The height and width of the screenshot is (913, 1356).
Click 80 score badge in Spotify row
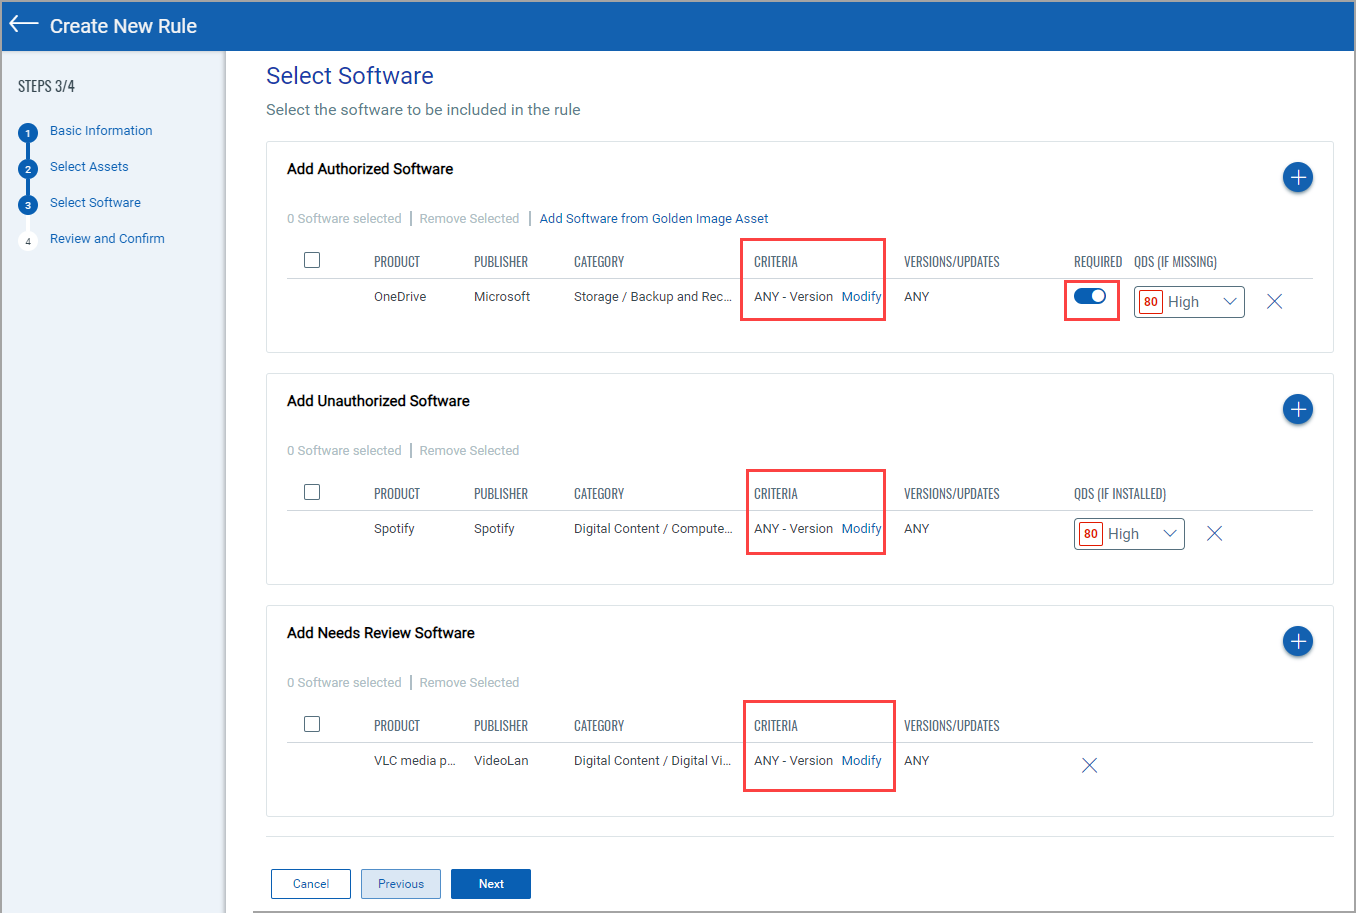click(1091, 534)
